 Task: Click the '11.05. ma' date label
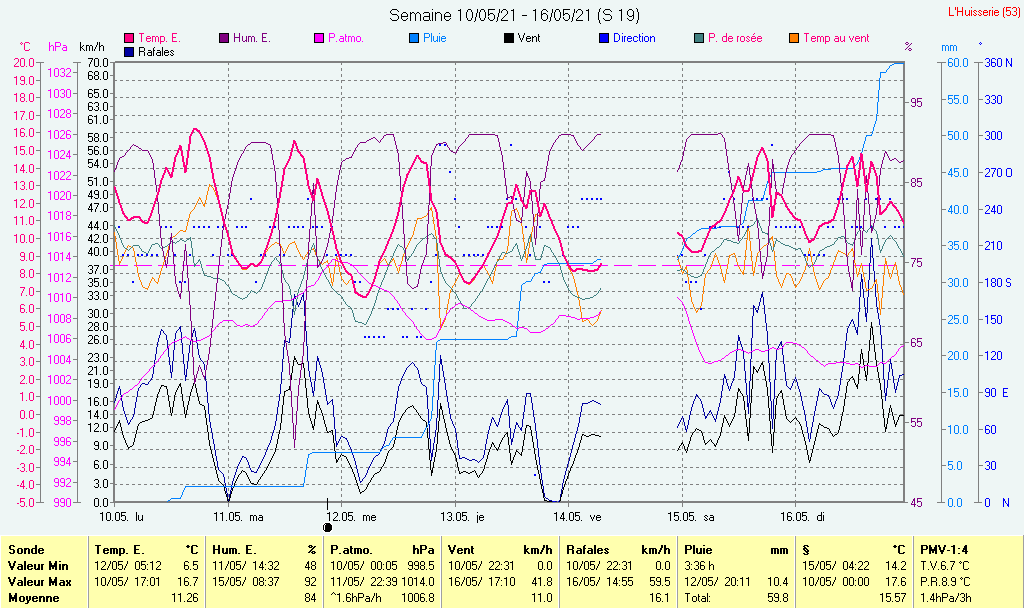point(238,517)
